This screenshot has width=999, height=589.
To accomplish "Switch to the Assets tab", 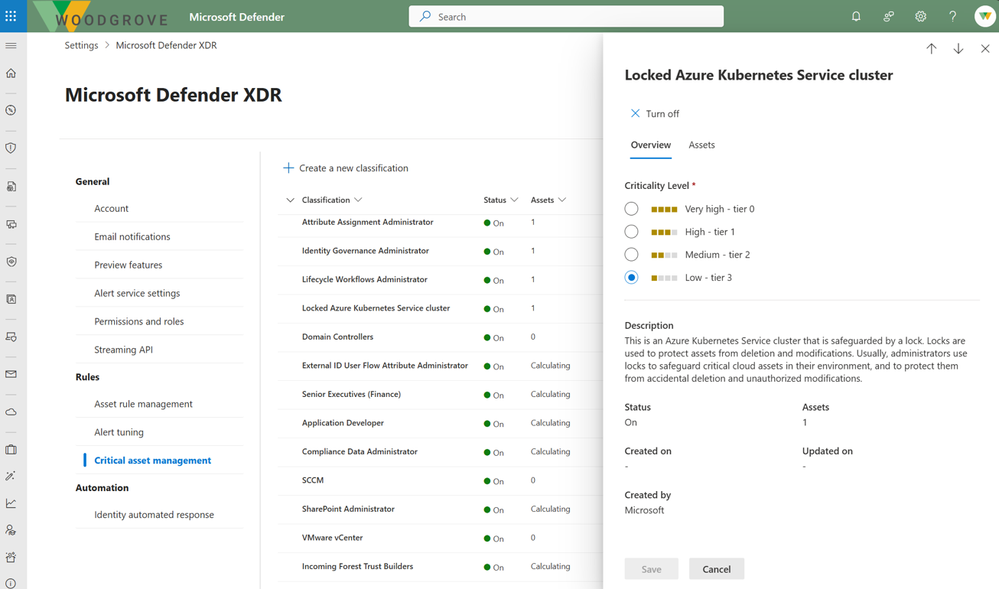I will 701,145.
